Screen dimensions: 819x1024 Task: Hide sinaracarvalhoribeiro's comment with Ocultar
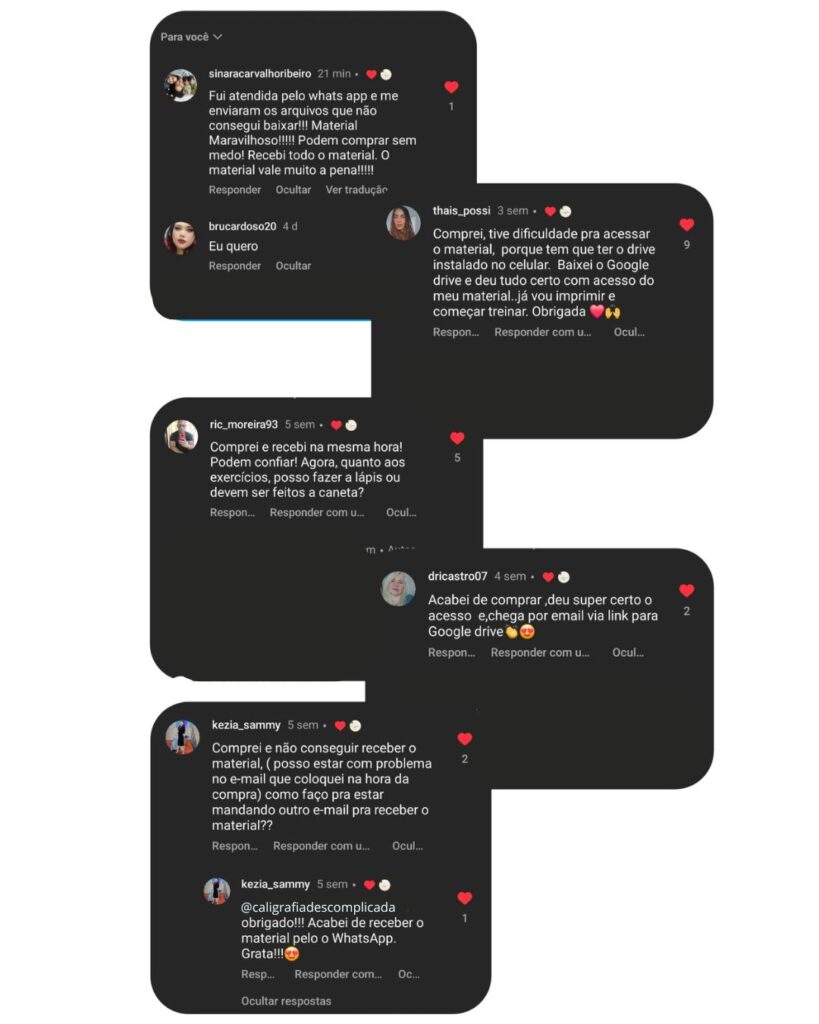(293, 189)
